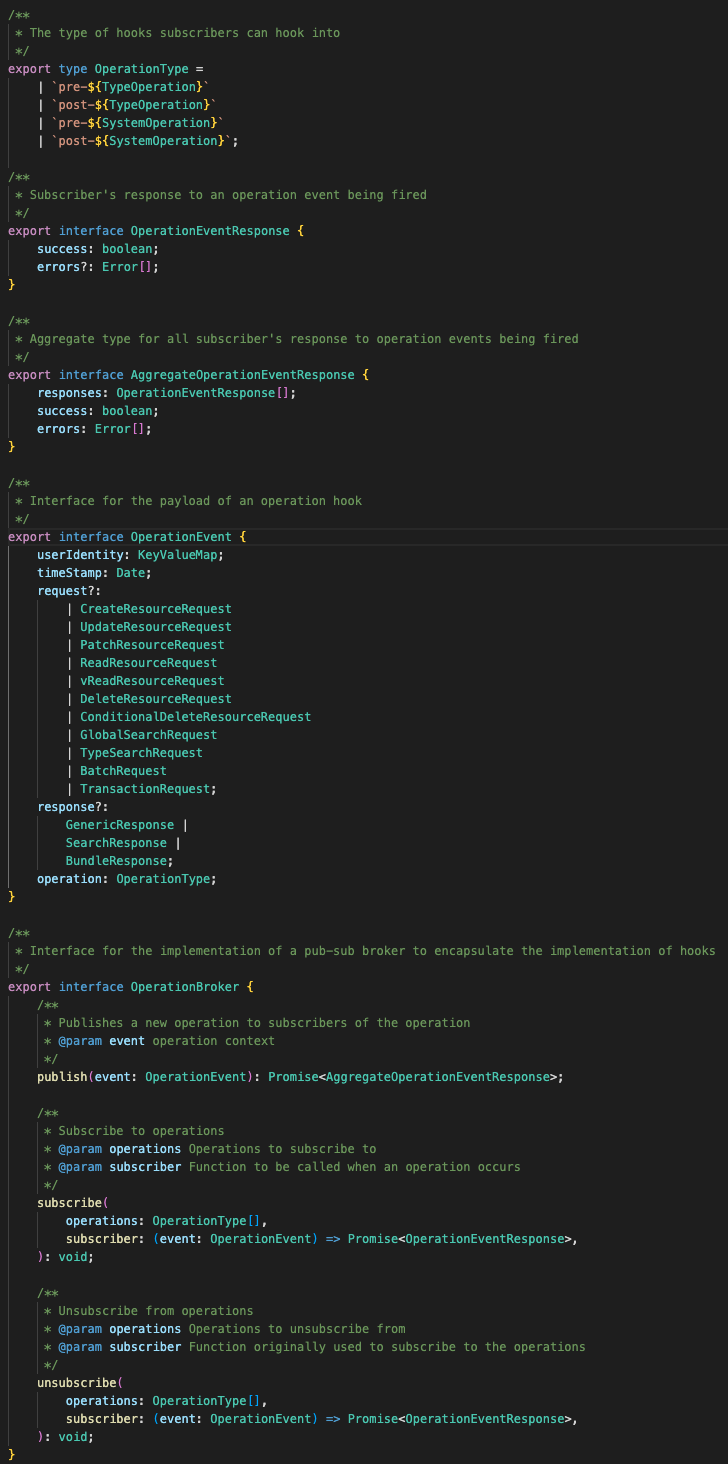
Task: Click the "userIdentity: KeyValueMap;" property
Action: click(x=131, y=555)
